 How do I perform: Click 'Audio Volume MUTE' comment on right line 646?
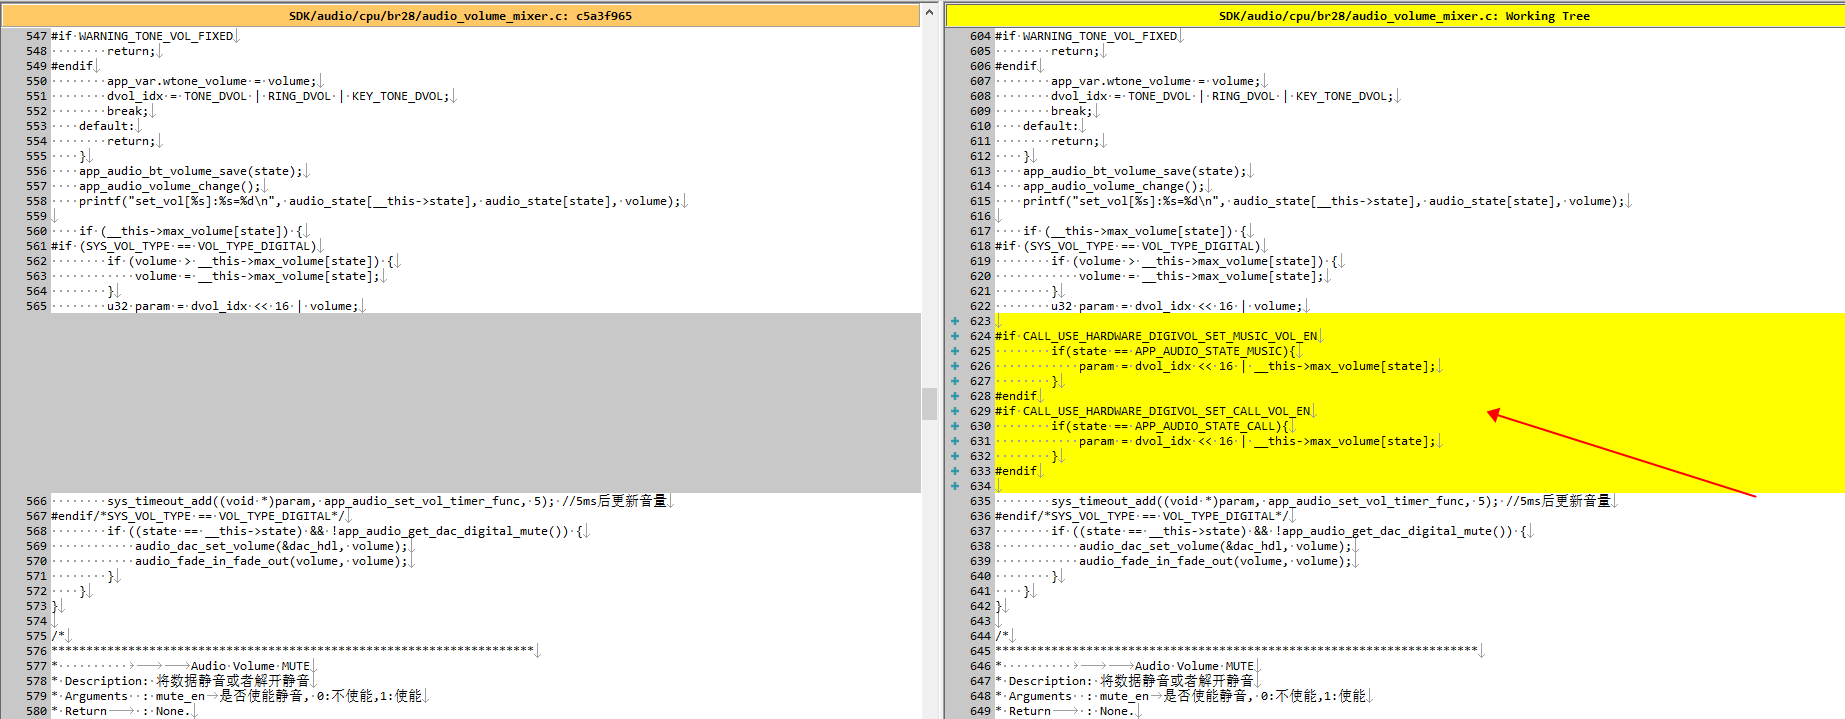1194,666
